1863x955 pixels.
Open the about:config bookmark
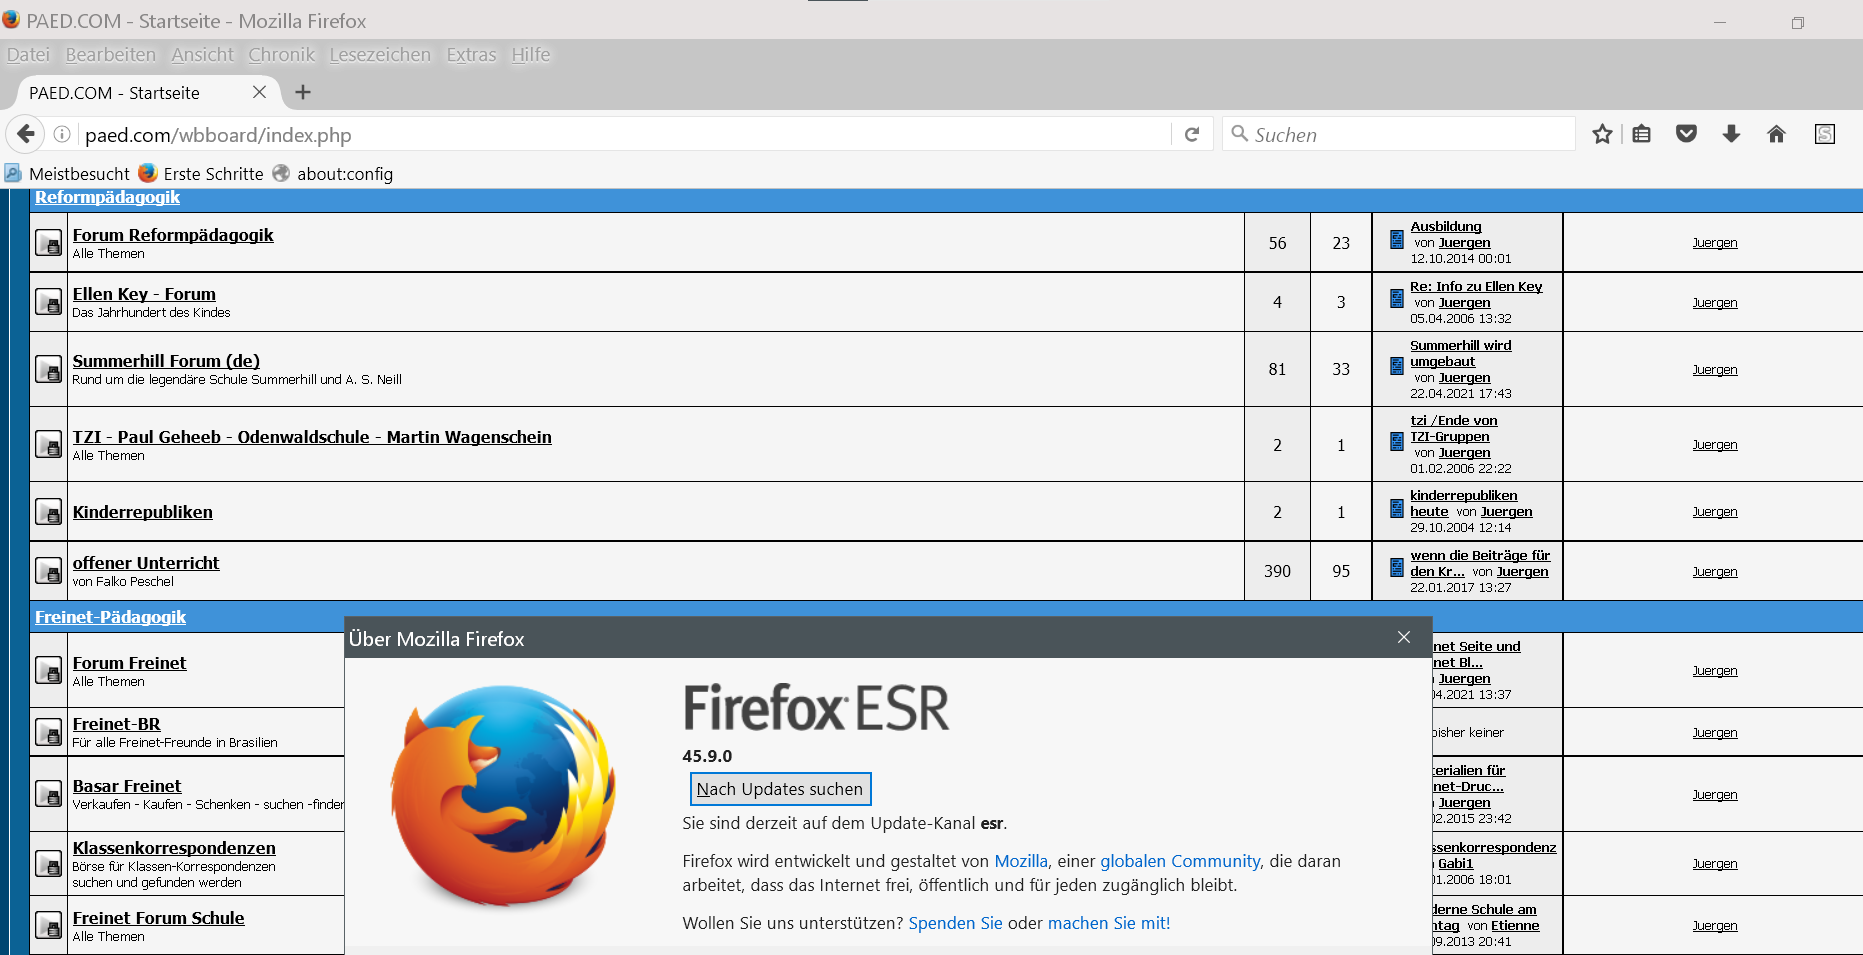click(x=344, y=174)
